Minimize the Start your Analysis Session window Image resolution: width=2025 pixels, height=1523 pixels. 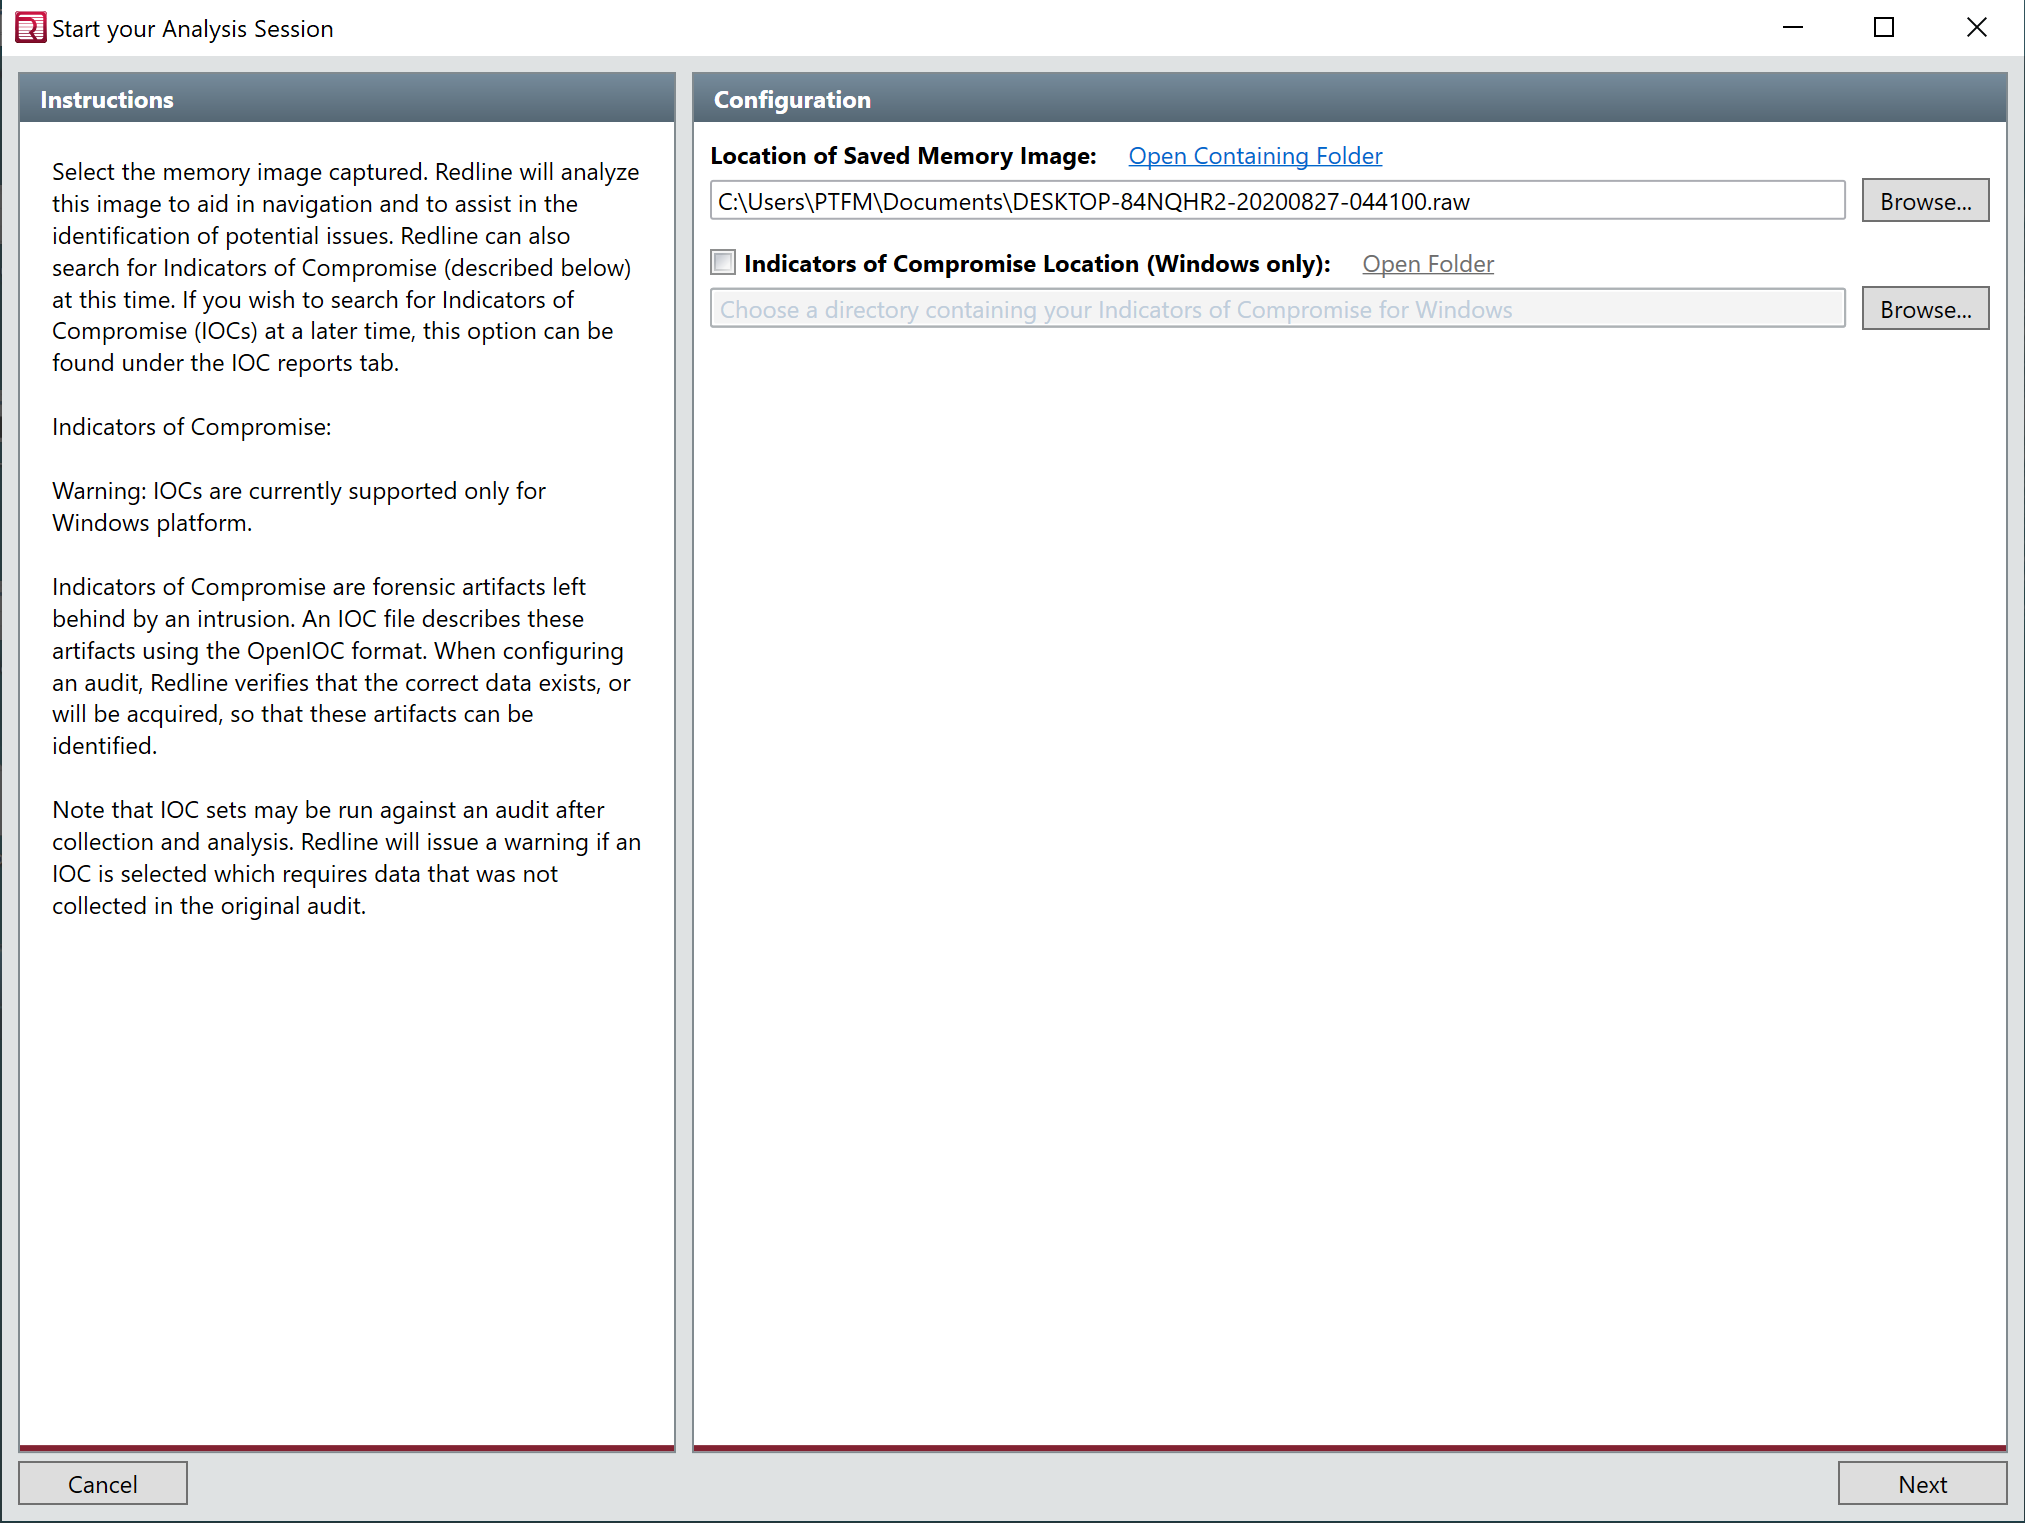(x=1792, y=27)
